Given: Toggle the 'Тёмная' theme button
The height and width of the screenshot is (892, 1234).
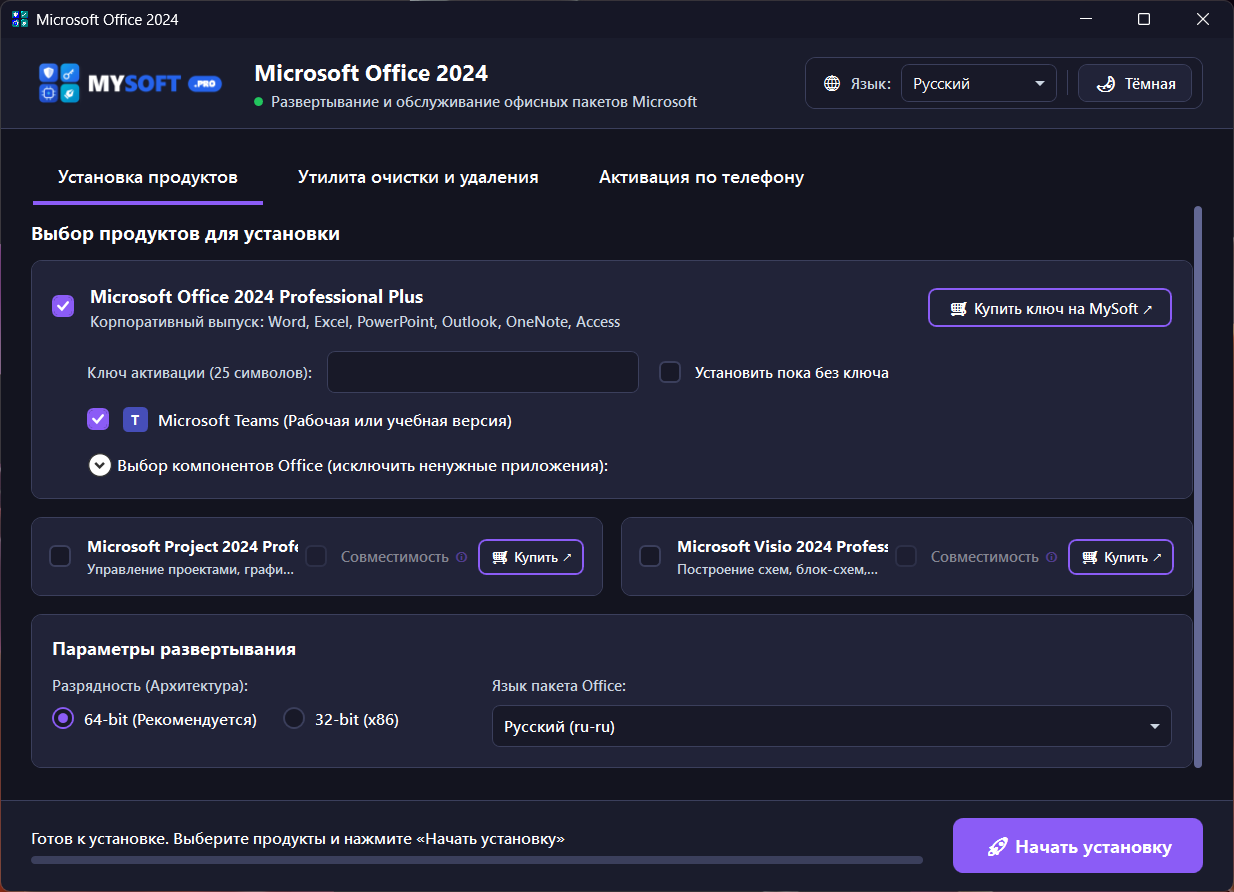Looking at the screenshot, I should pos(1135,84).
